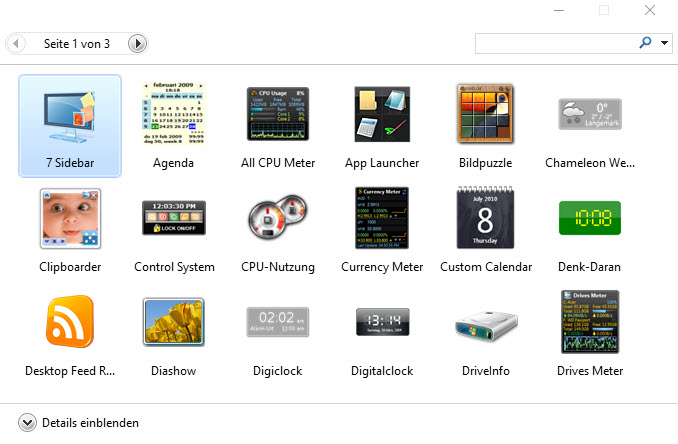This screenshot has height=444, width=678.
Task: Select the Clipboarder gadget icon
Action: pyautogui.click(x=70, y=218)
